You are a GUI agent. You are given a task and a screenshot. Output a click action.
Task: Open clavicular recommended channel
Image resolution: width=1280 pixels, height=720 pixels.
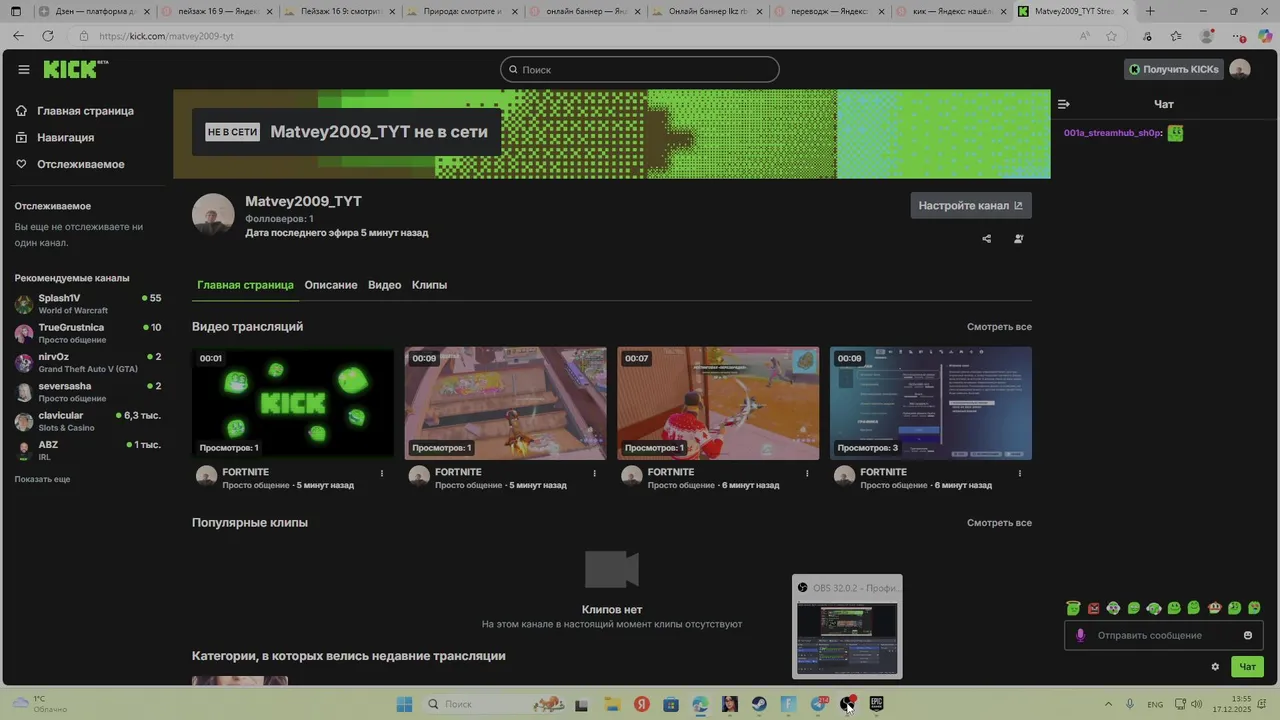click(87, 421)
